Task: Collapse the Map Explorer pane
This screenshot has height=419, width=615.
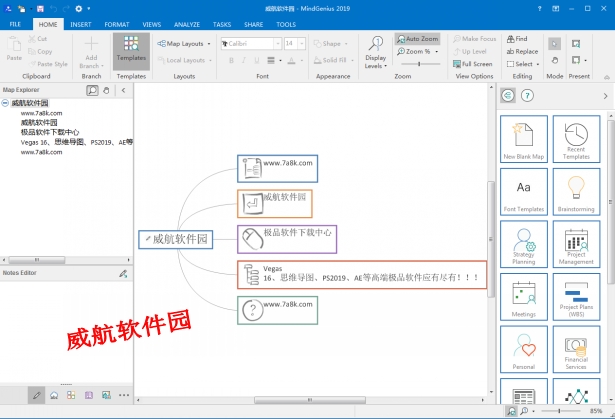Action: 124,91
